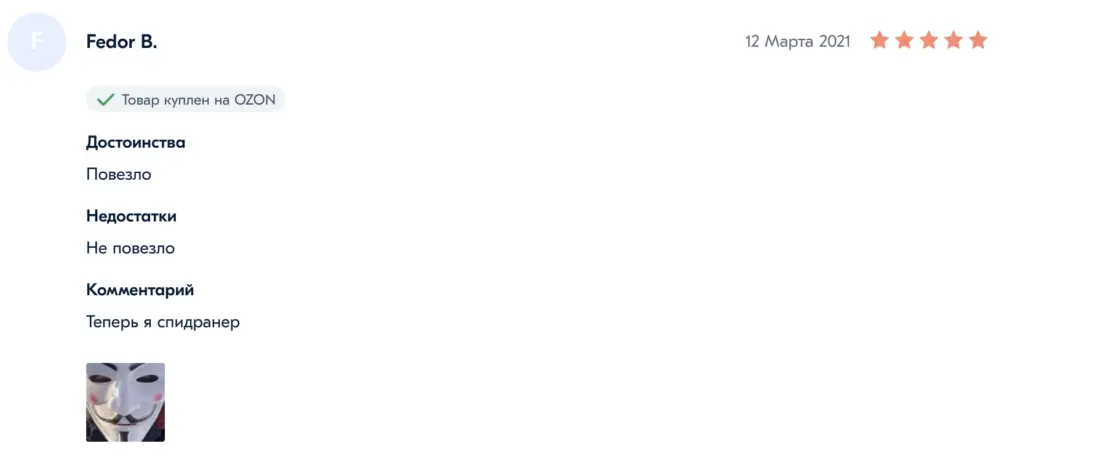Click the second rating star
Screen dimensions: 1100x470
(x=904, y=41)
